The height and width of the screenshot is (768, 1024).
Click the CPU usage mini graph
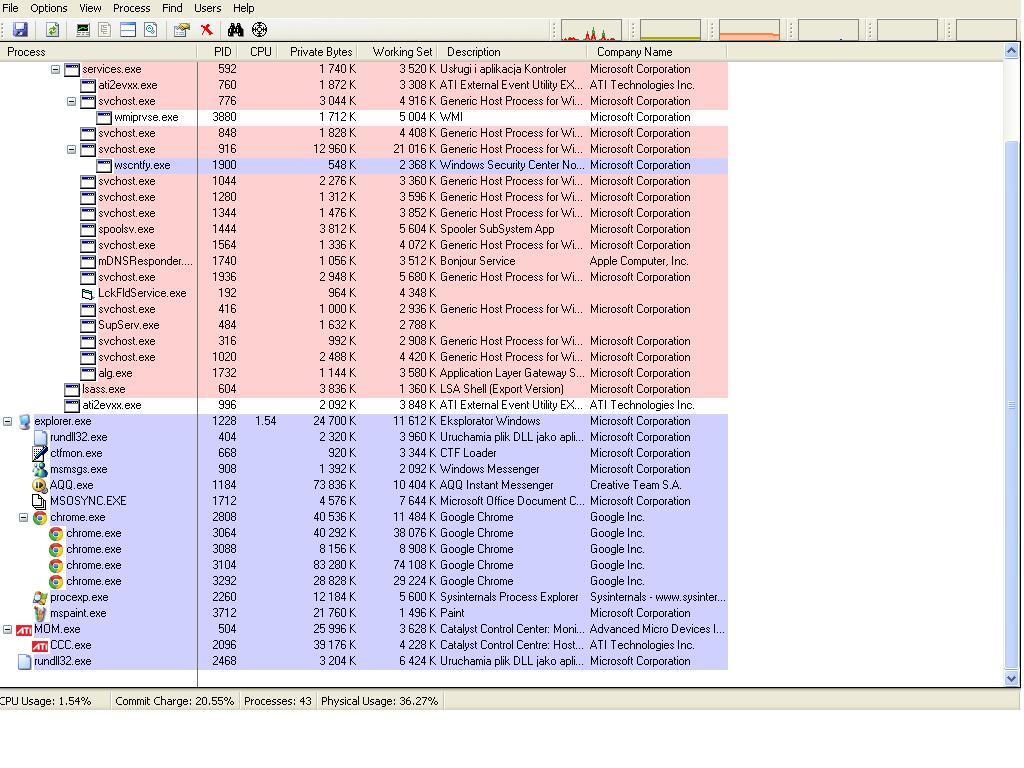click(x=591, y=30)
